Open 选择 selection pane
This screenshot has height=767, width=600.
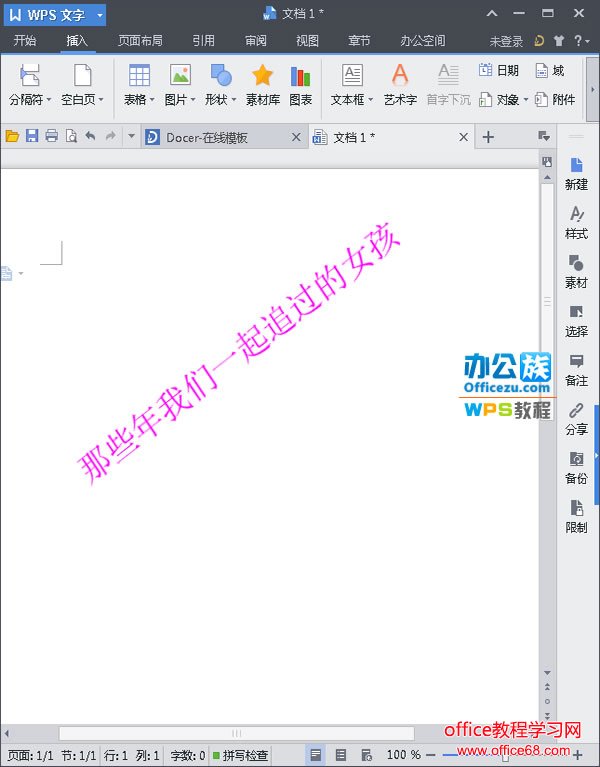576,321
